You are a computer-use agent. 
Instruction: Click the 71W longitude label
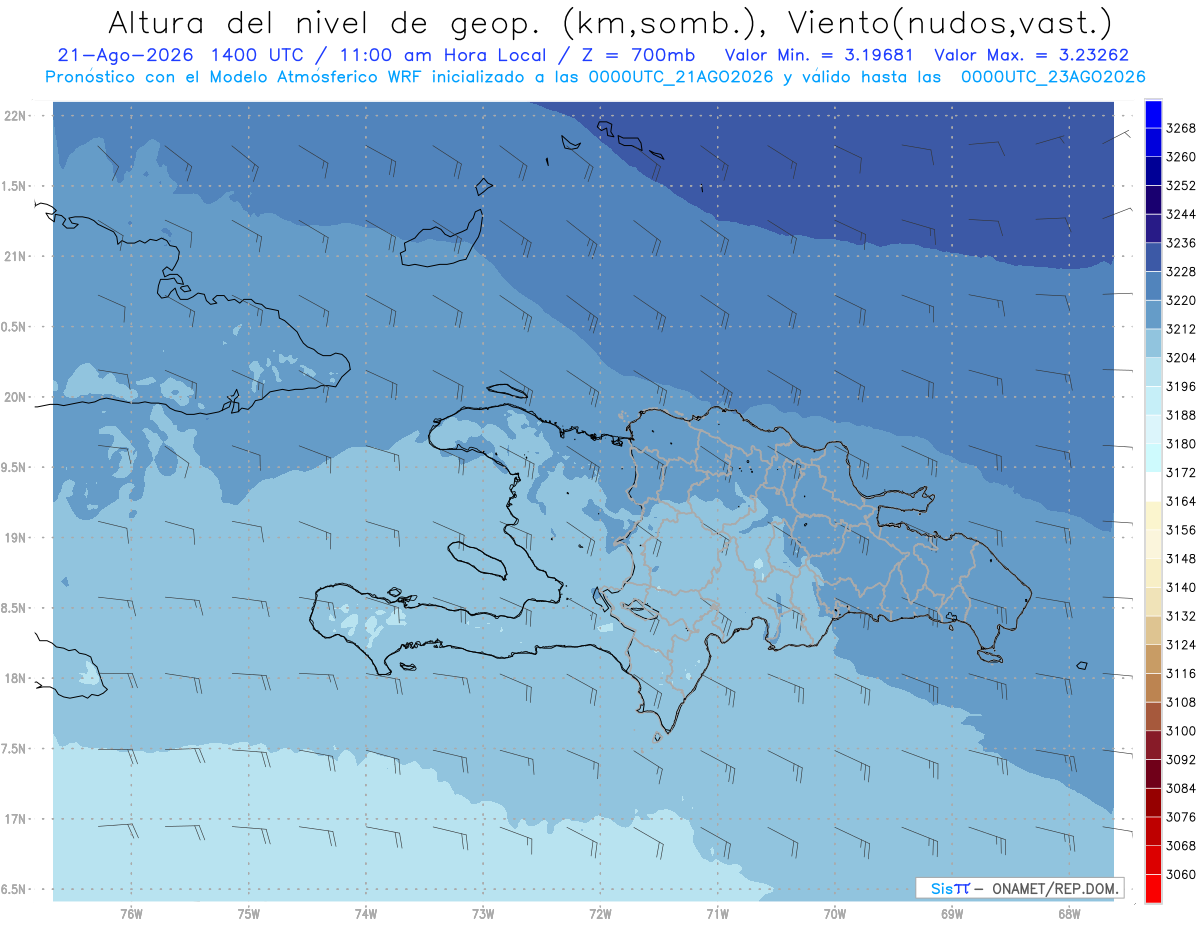[x=717, y=913]
